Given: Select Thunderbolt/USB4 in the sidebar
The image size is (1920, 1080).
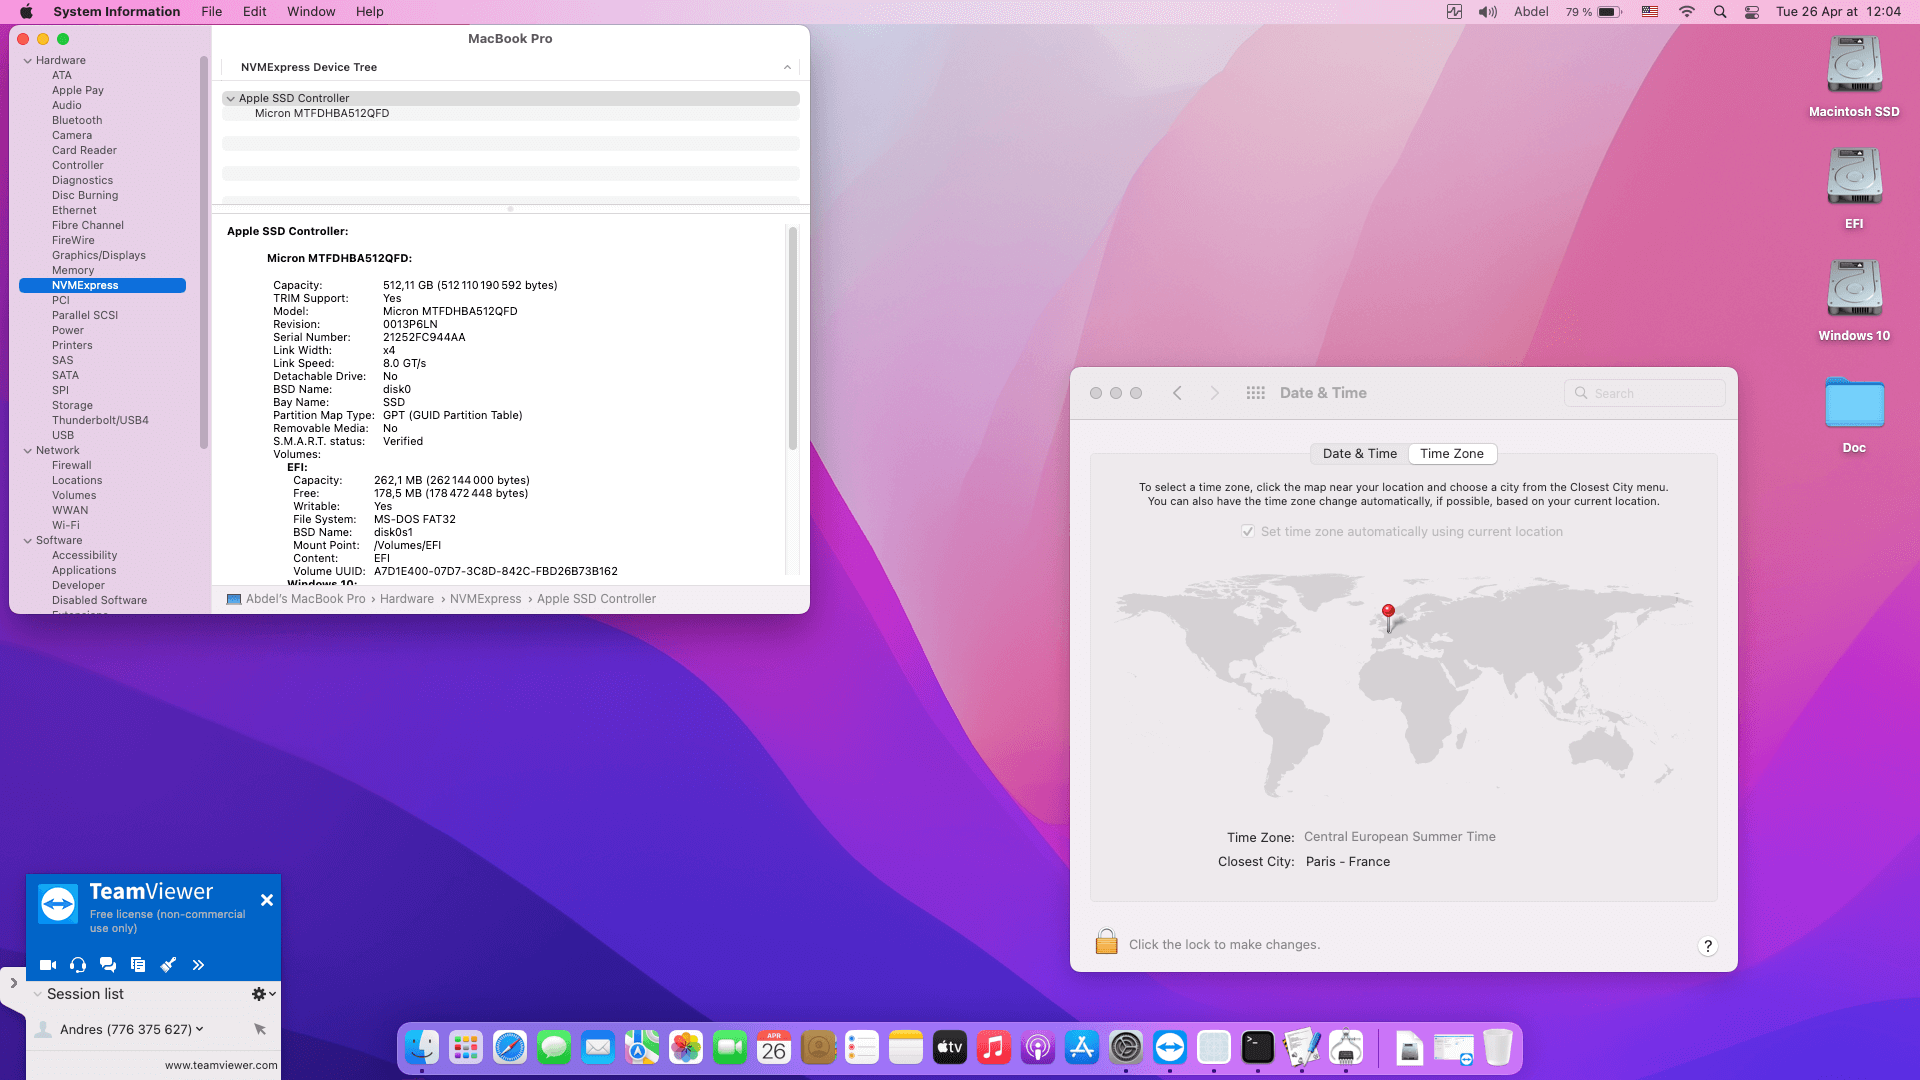Looking at the screenshot, I should [x=102, y=421].
